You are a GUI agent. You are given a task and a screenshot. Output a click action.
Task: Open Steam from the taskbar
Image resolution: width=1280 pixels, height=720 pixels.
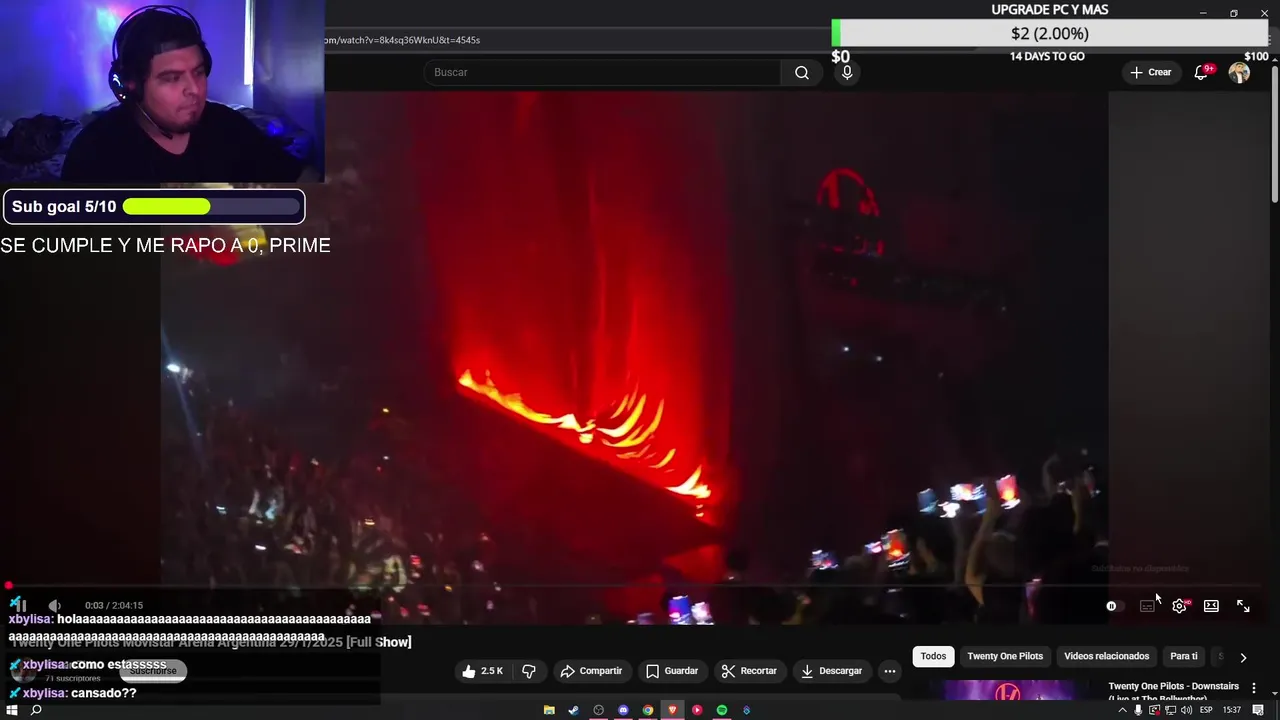[574, 710]
